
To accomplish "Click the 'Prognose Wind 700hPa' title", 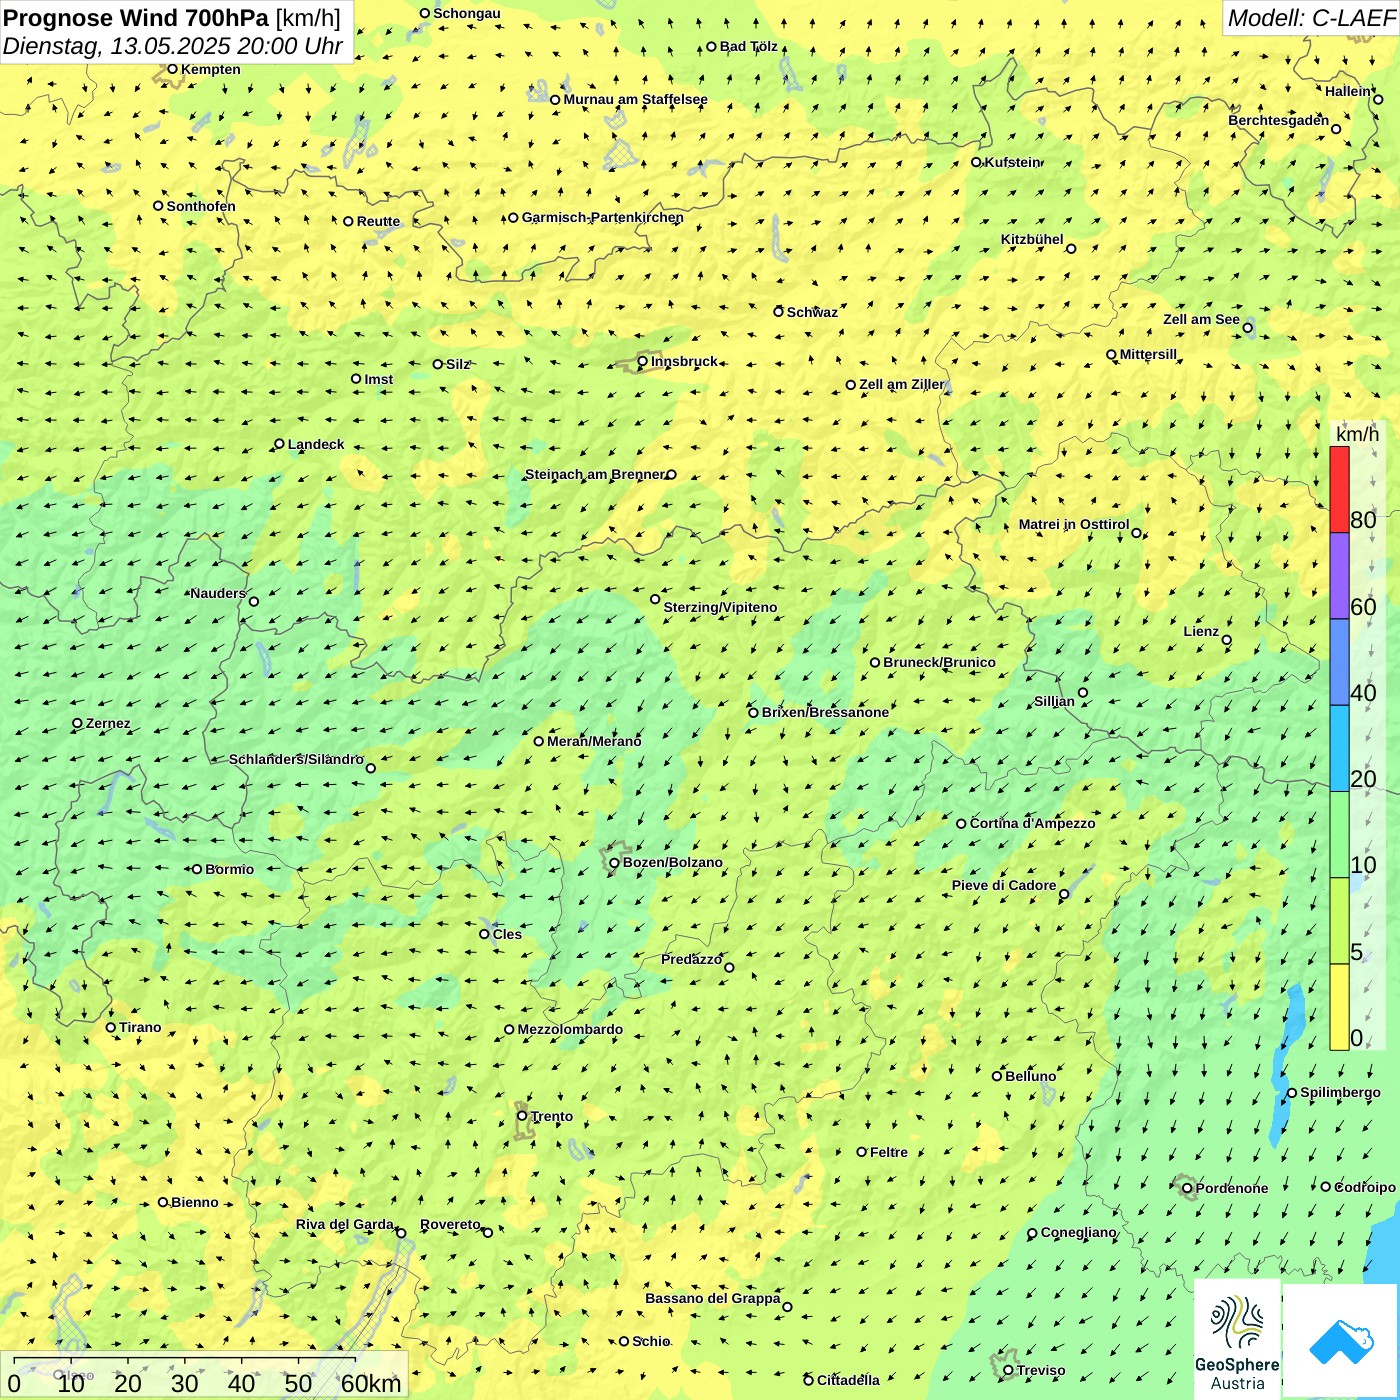I will point(136,18).
